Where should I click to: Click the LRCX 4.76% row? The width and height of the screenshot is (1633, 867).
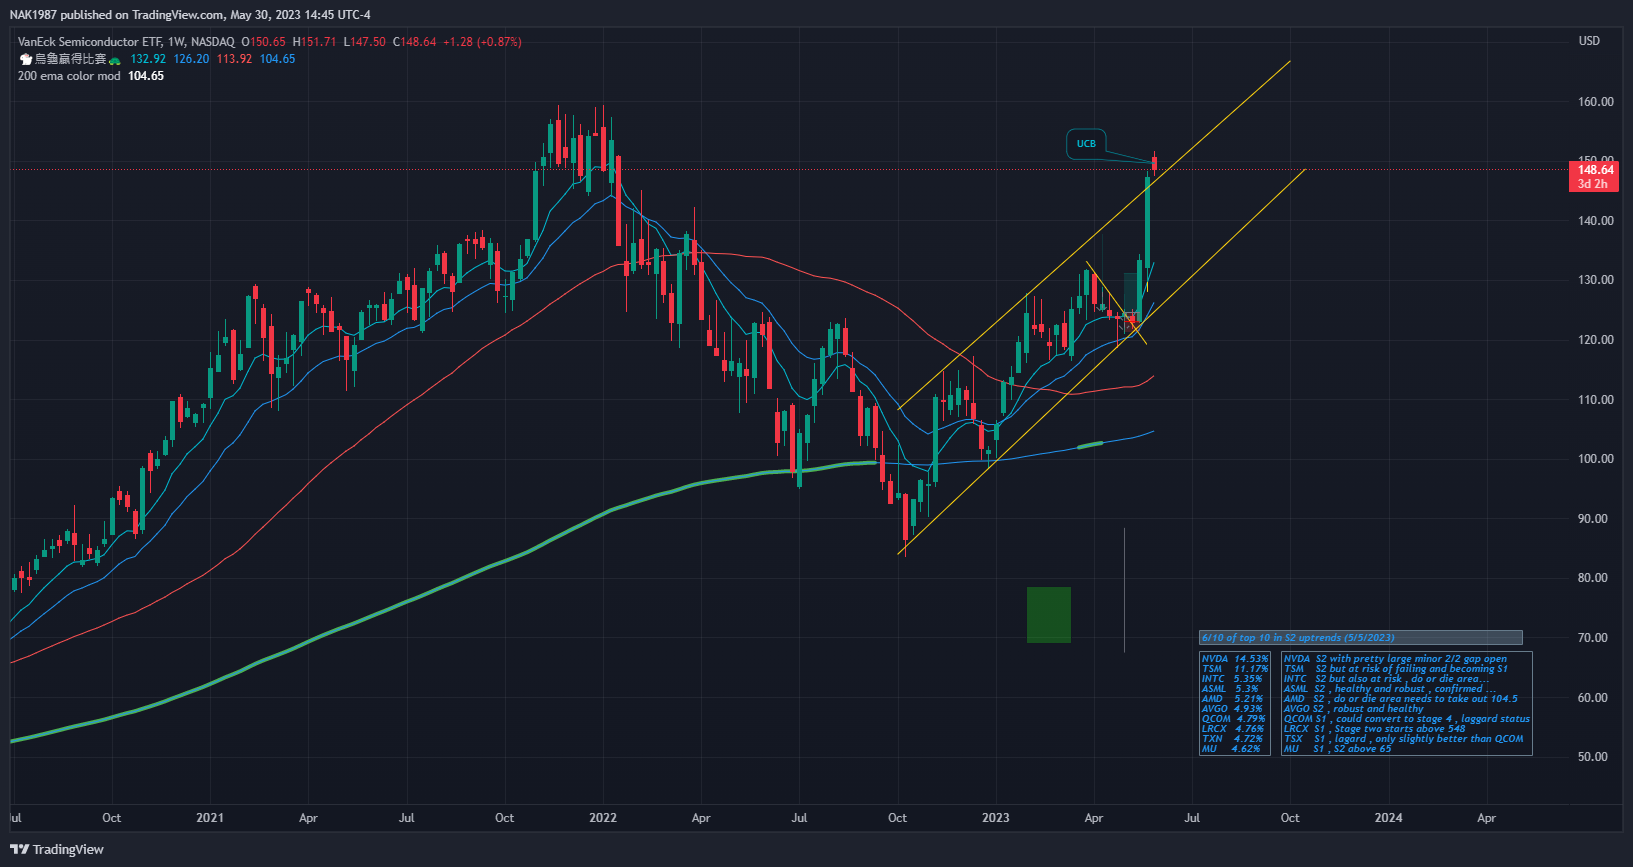pos(1233,729)
